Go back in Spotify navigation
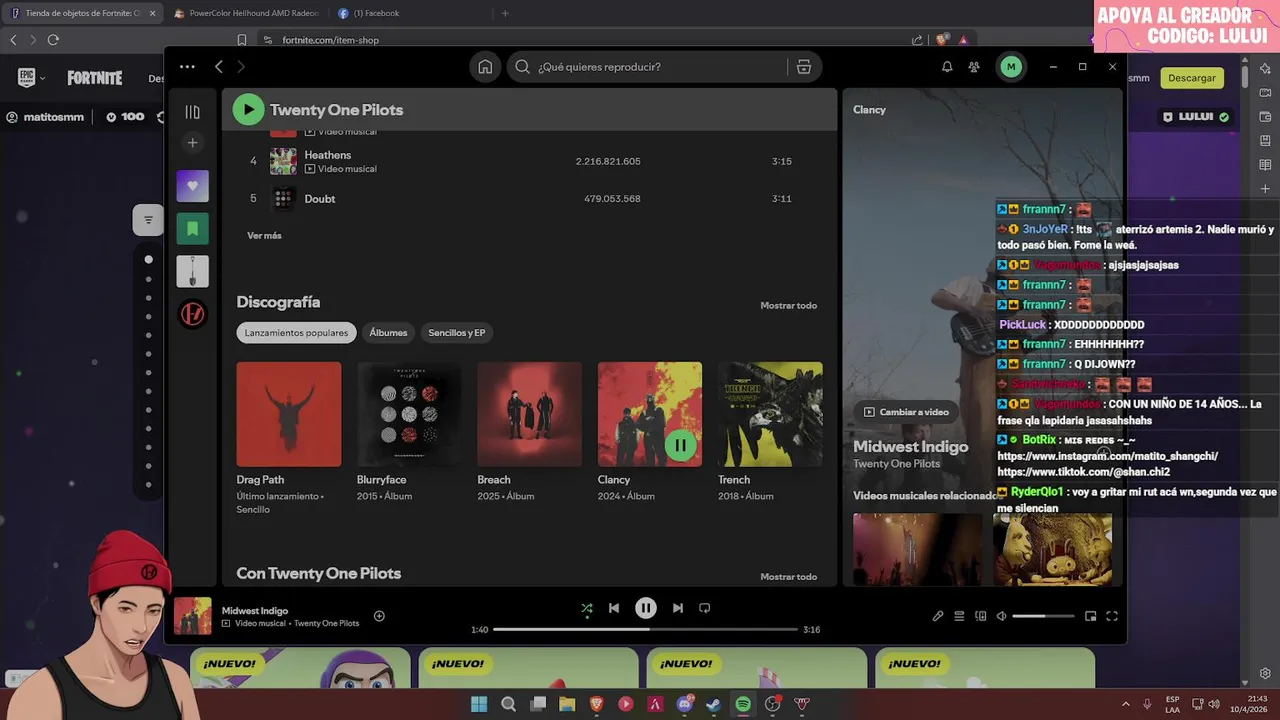Viewport: 1280px width, 720px height. 219,67
